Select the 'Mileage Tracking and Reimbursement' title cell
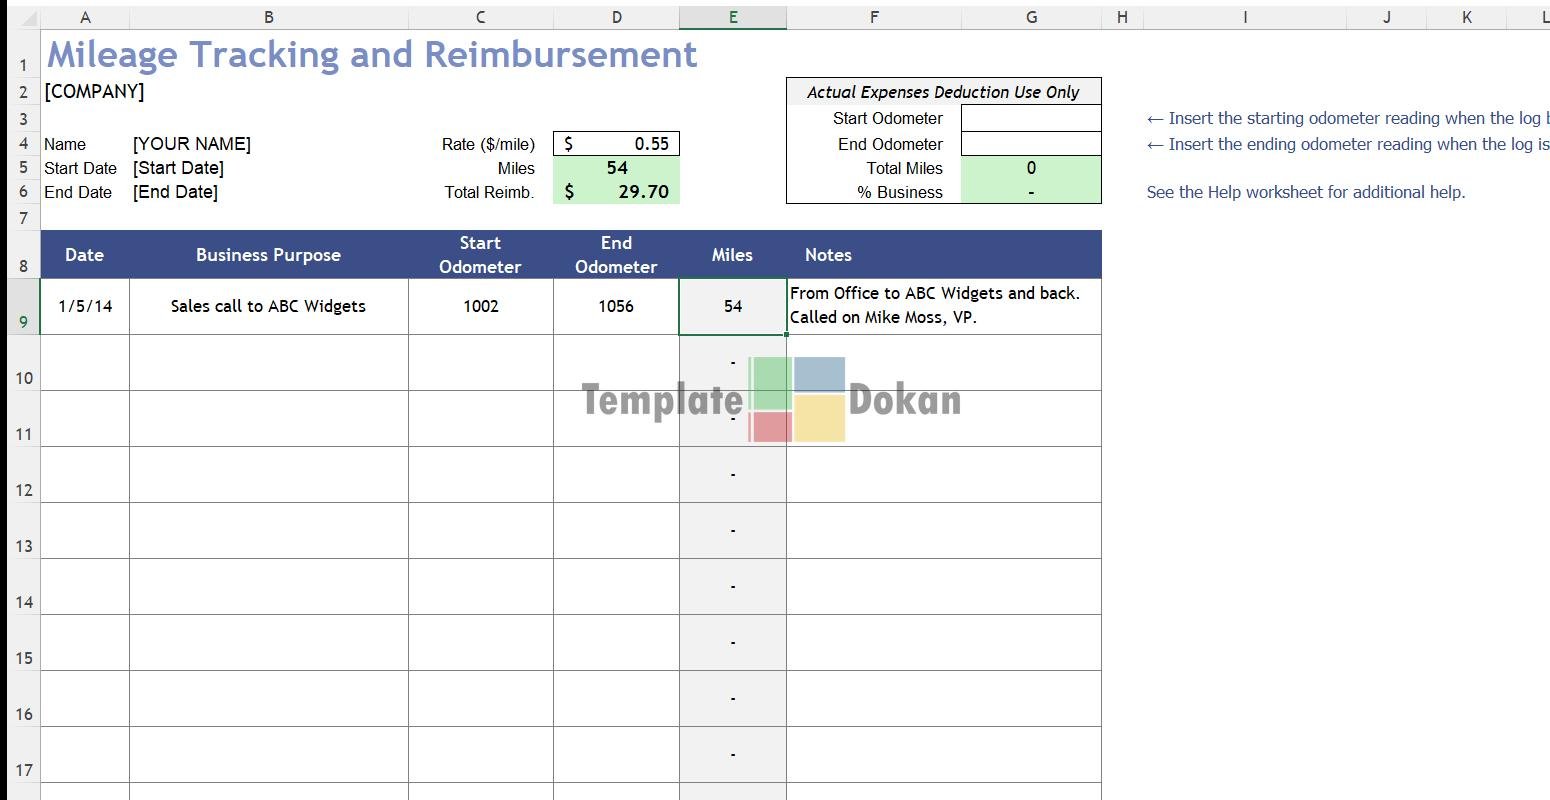Image resolution: width=1550 pixels, height=800 pixels. 372,55
